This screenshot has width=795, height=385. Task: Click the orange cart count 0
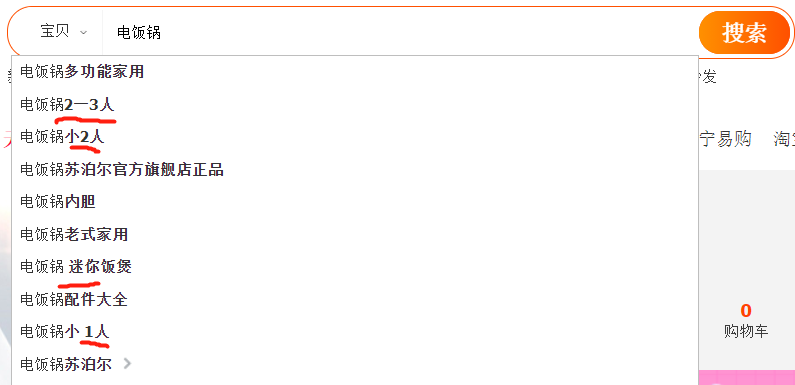click(x=746, y=310)
